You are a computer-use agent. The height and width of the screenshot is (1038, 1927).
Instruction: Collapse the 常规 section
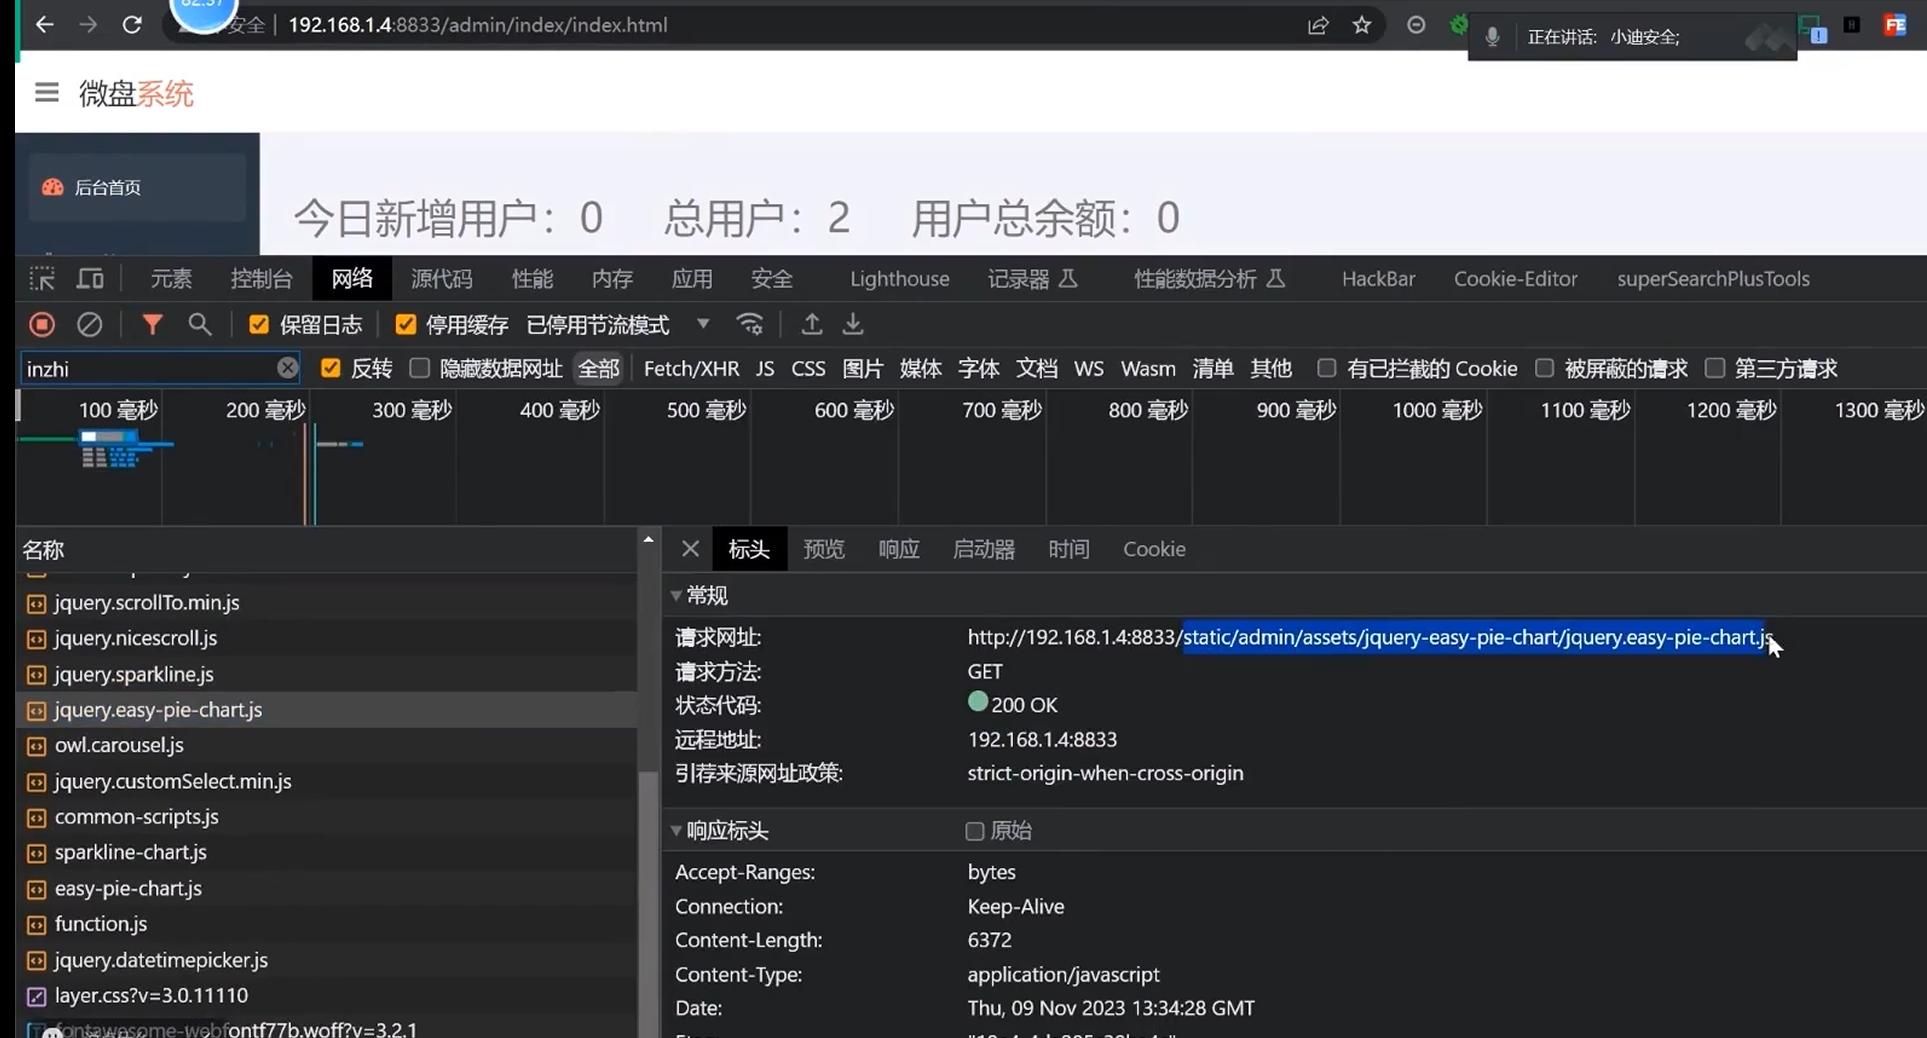(x=676, y=596)
